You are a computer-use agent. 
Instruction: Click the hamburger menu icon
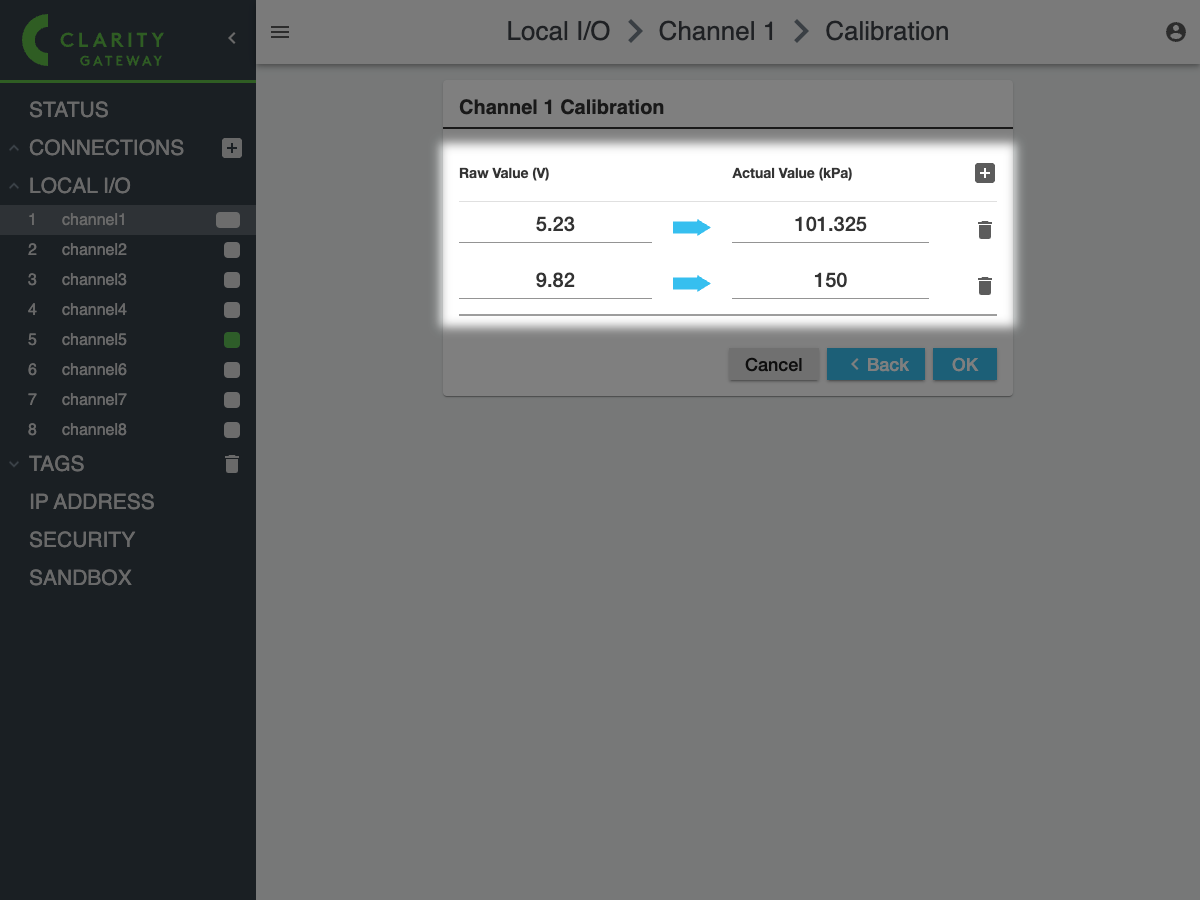(280, 32)
